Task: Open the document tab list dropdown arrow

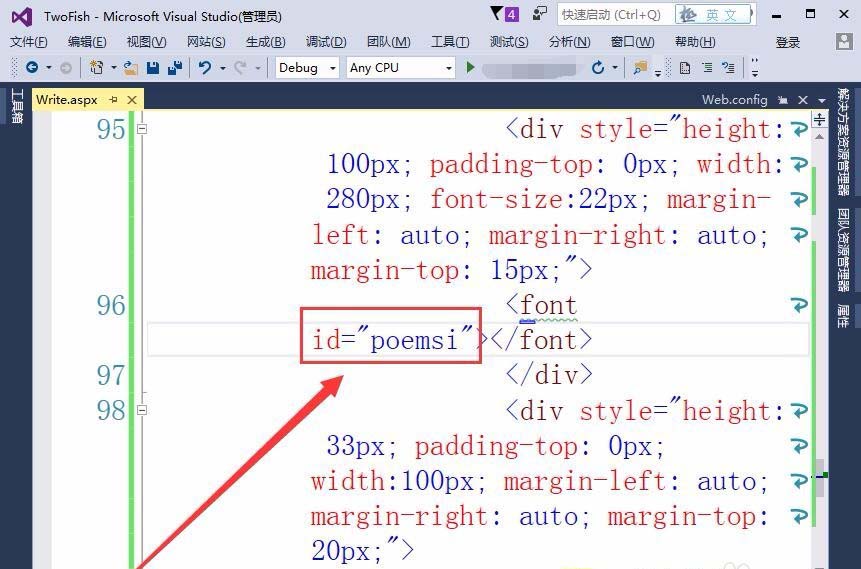Action: (822, 101)
